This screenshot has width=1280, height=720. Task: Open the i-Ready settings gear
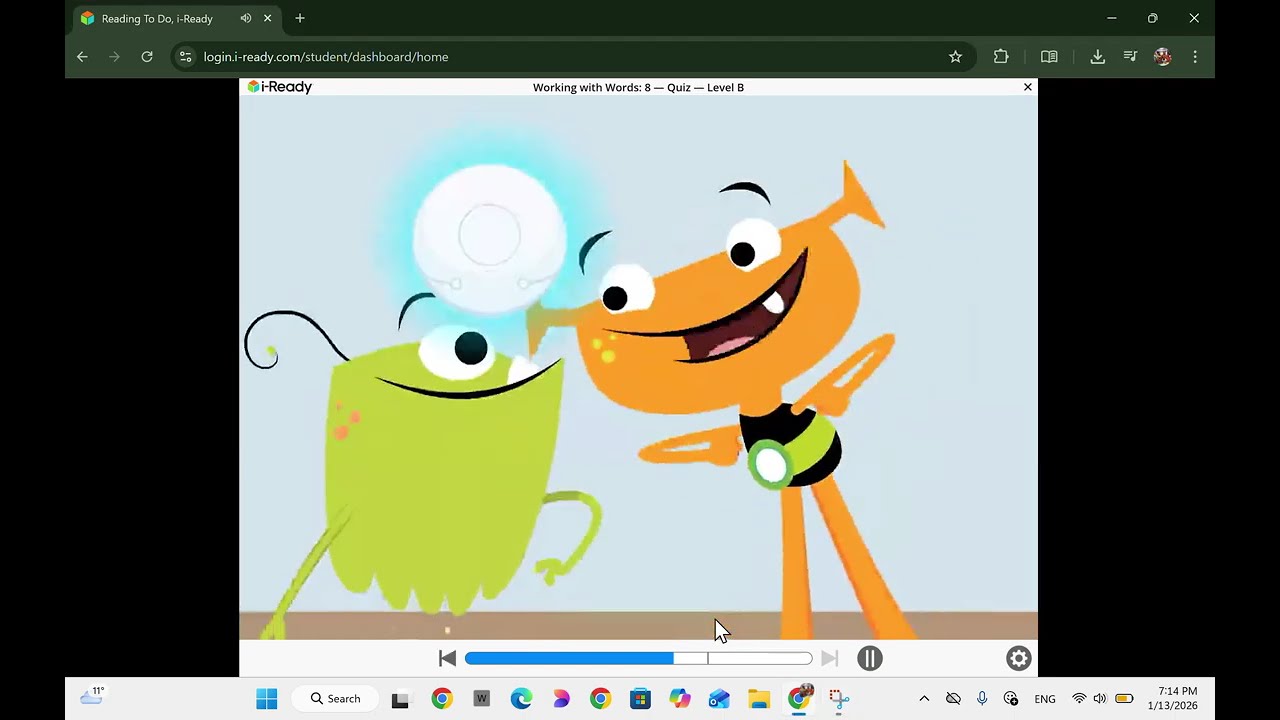[x=1018, y=658]
